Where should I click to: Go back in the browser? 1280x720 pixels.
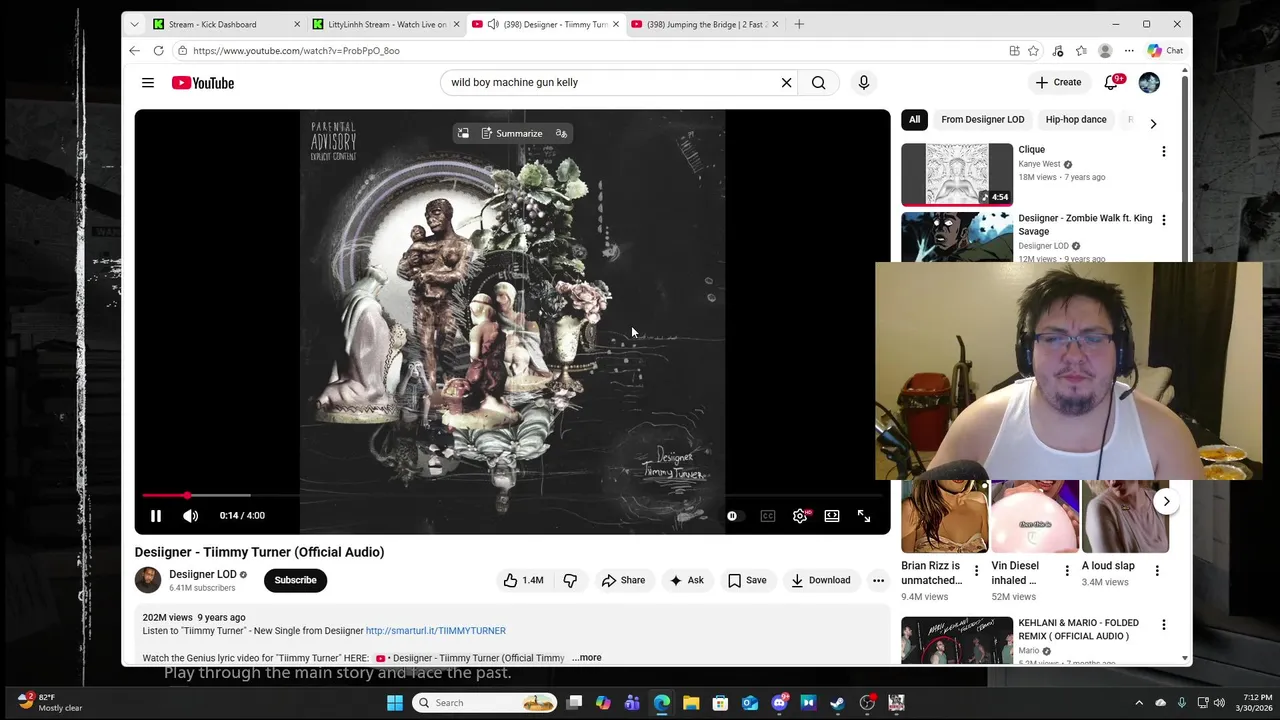pyautogui.click(x=135, y=50)
